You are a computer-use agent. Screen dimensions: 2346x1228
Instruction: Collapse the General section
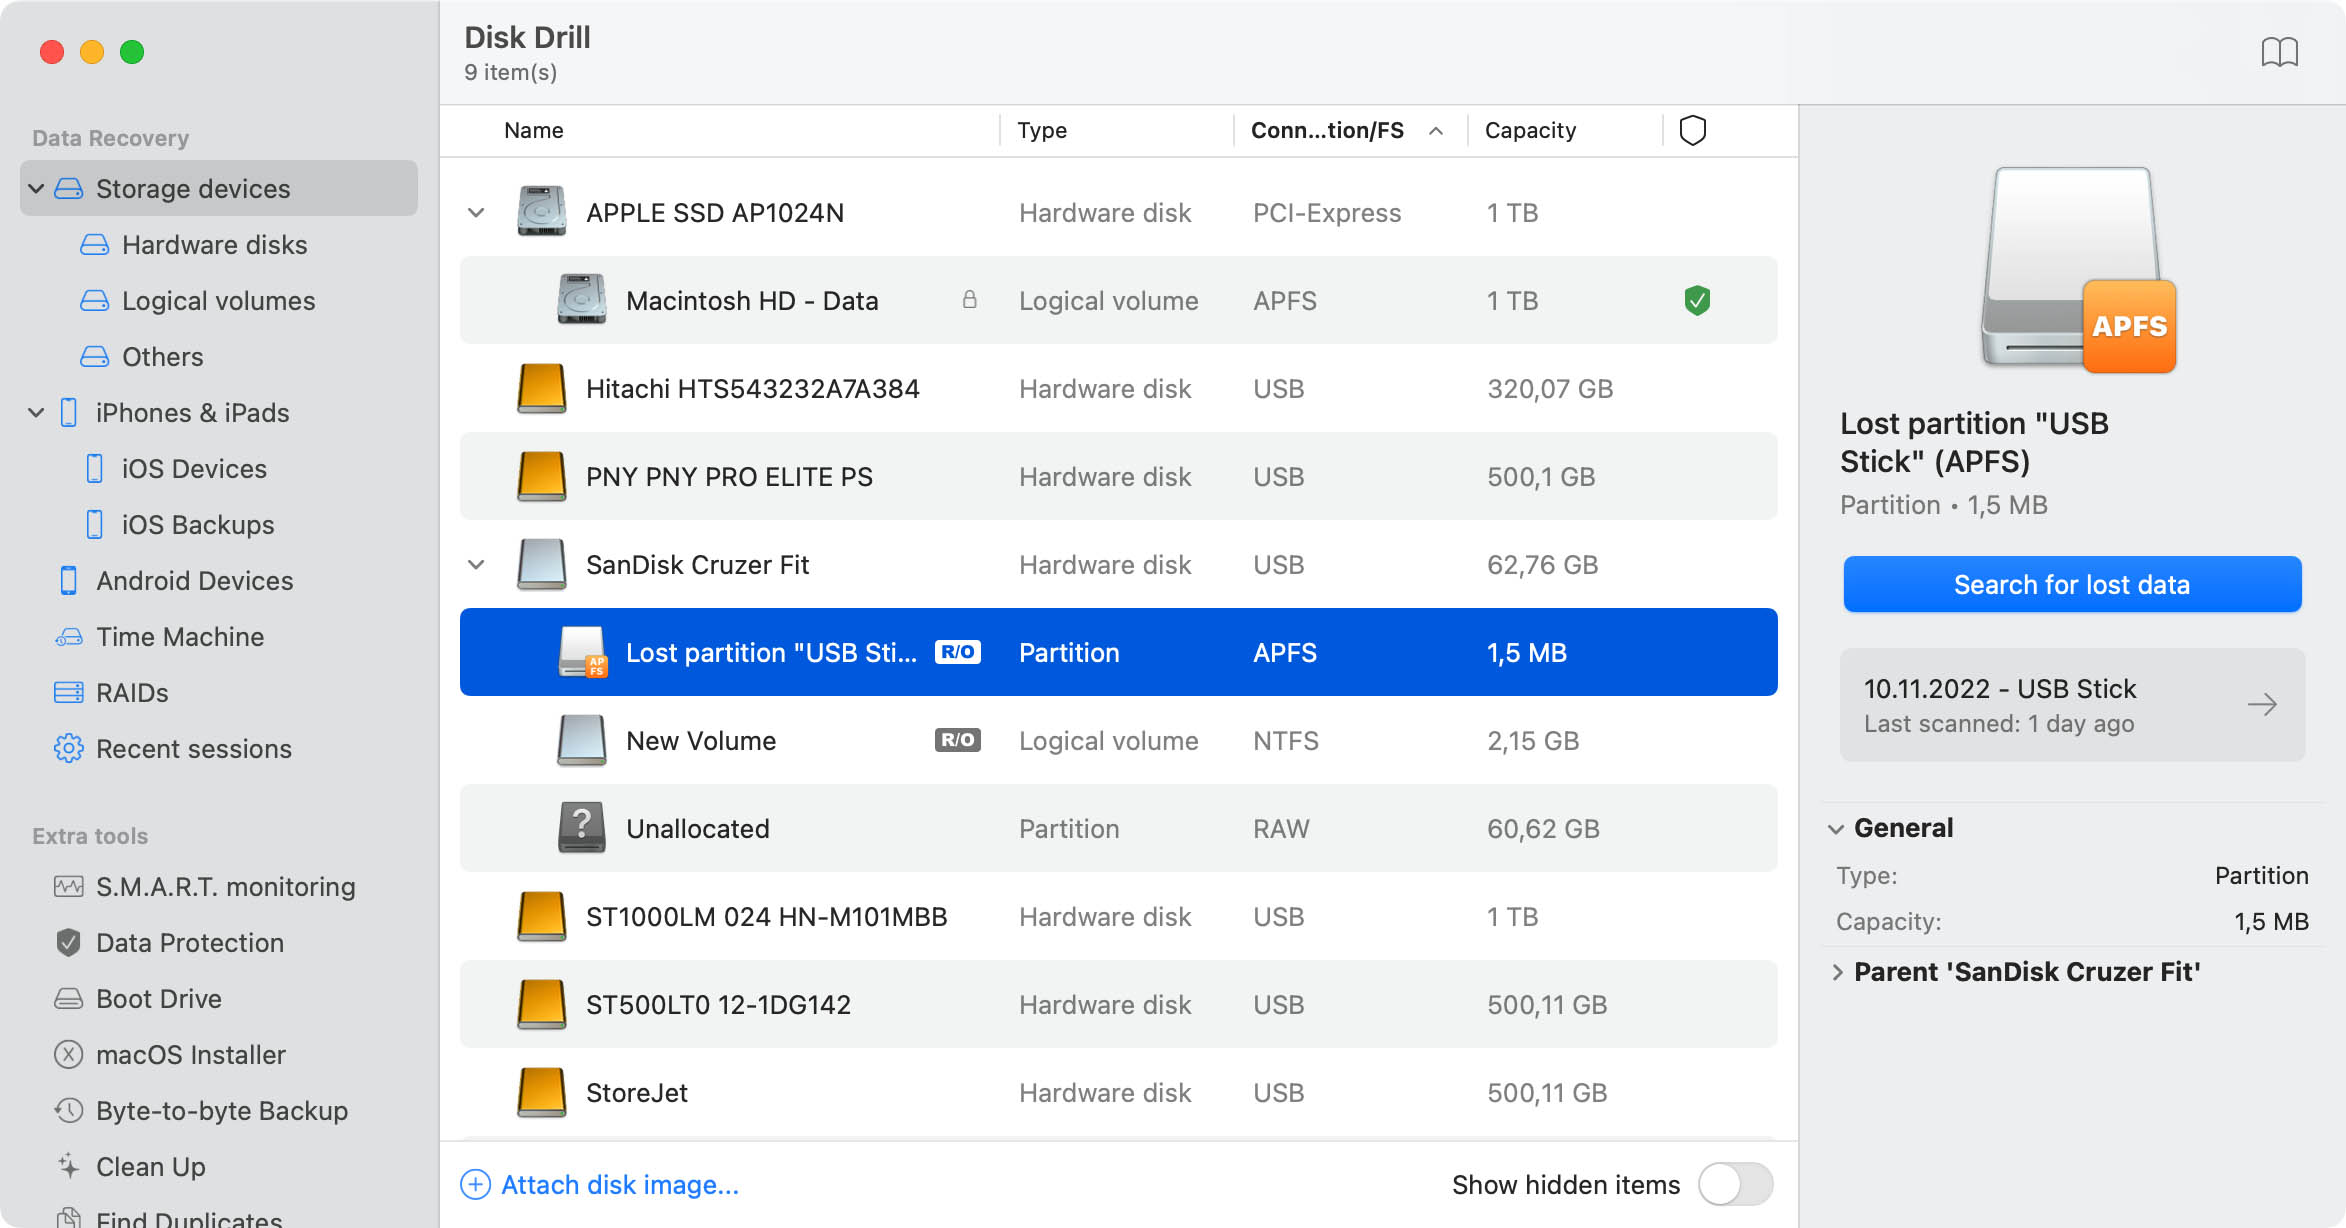[1836, 829]
